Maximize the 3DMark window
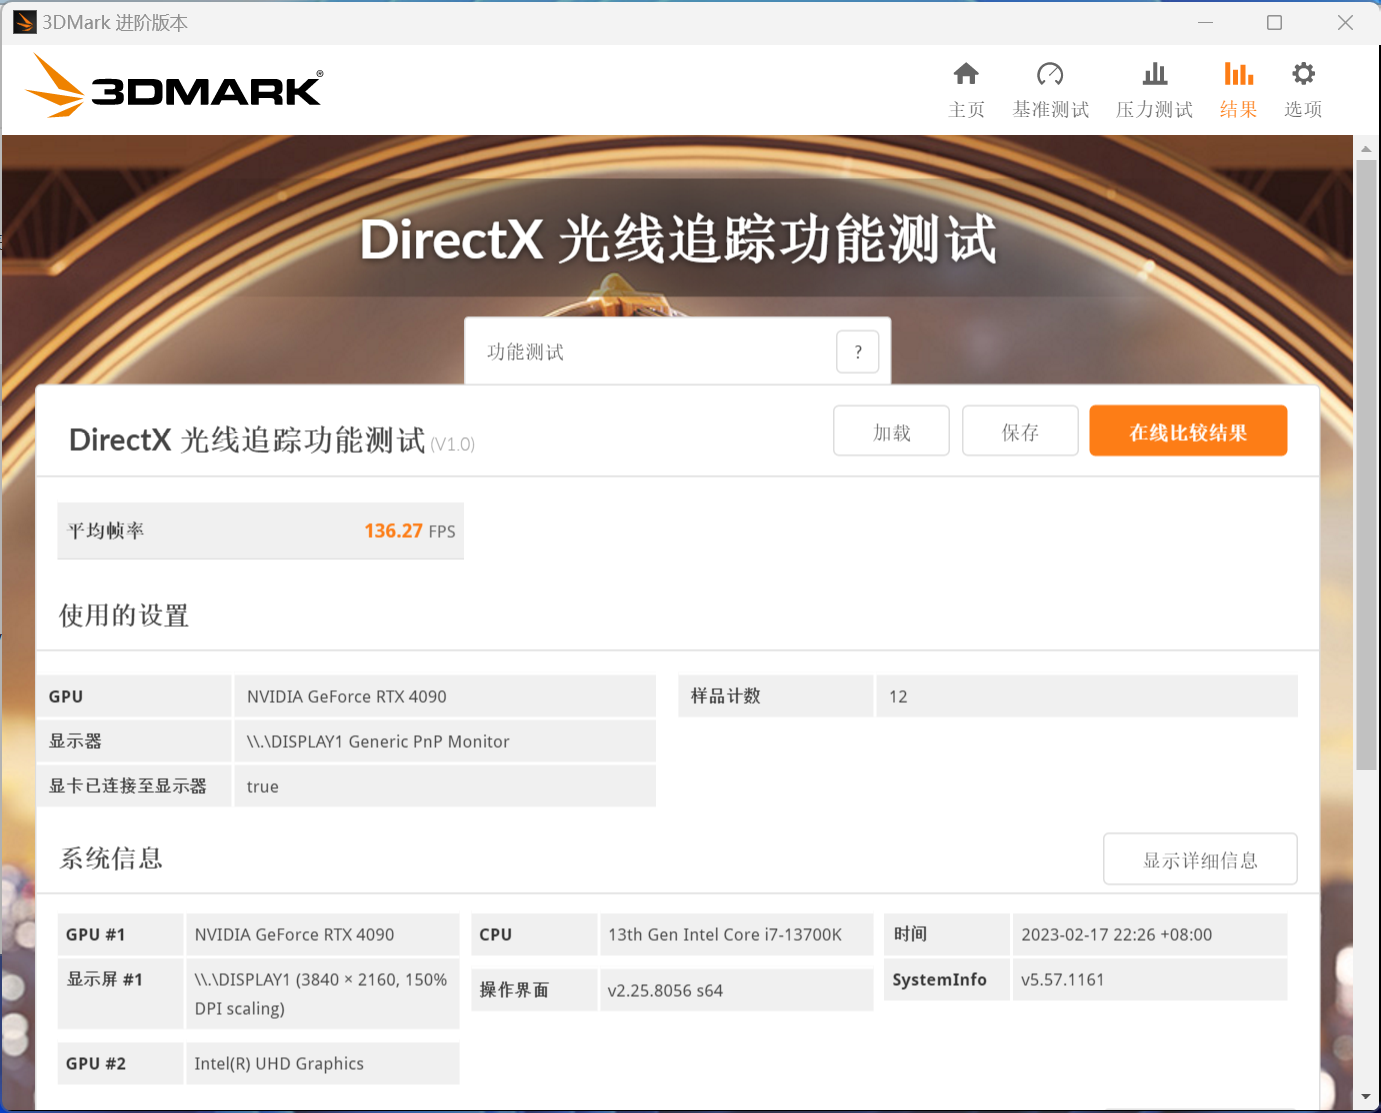Image resolution: width=1381 pixels, height=1113 pixels. click(1274, 22)
